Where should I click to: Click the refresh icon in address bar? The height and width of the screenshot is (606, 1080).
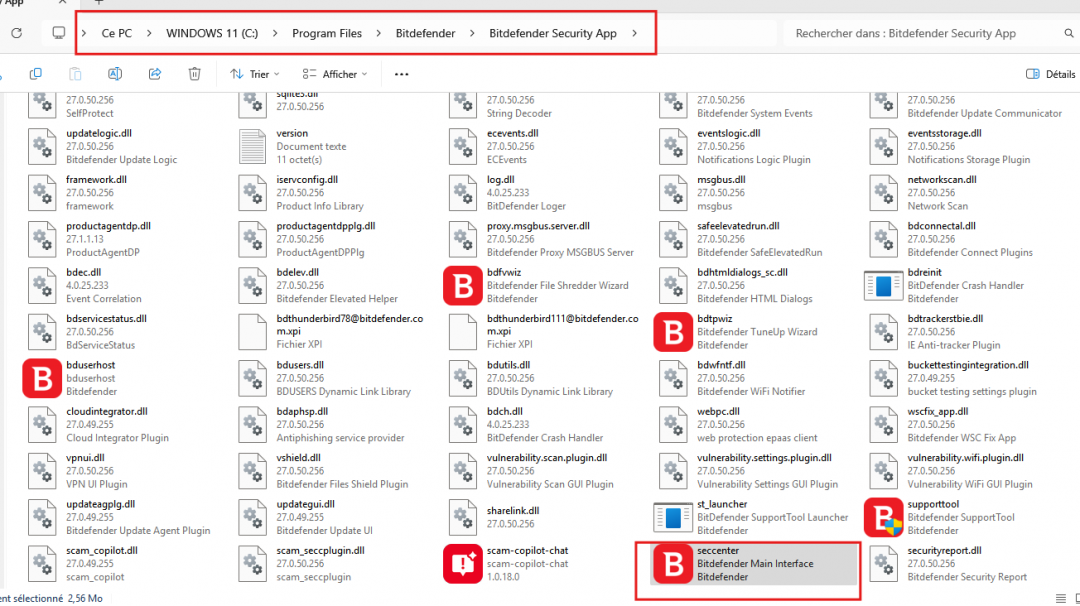(x=17, y=33)
